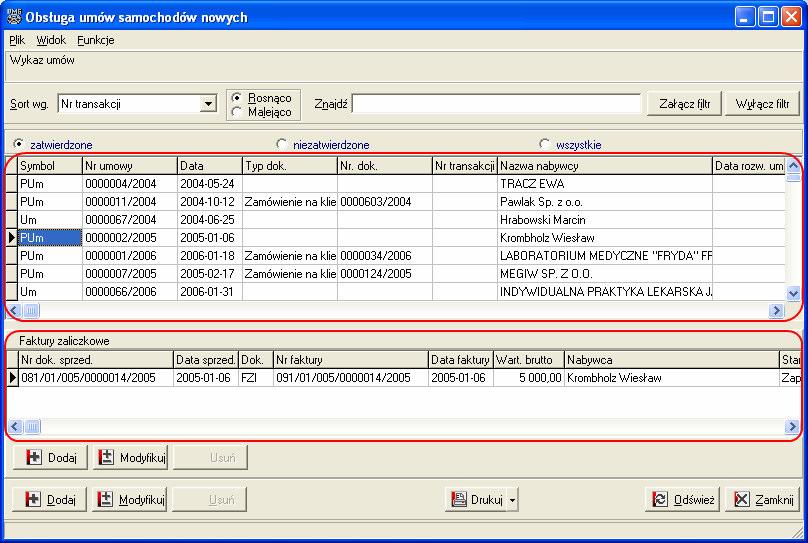The image size is (808, 543).
Task: Click the row selector of the Krombholz Wiesław row
Action: click(x=12, y=238)
